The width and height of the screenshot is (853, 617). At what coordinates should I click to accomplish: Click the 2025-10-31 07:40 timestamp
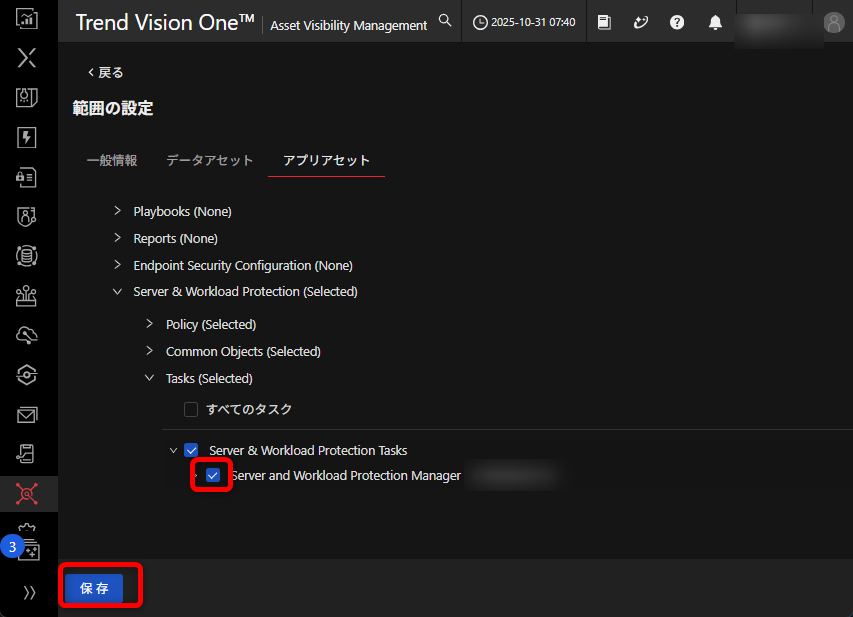pyautogui.click(x=533, y=22)
